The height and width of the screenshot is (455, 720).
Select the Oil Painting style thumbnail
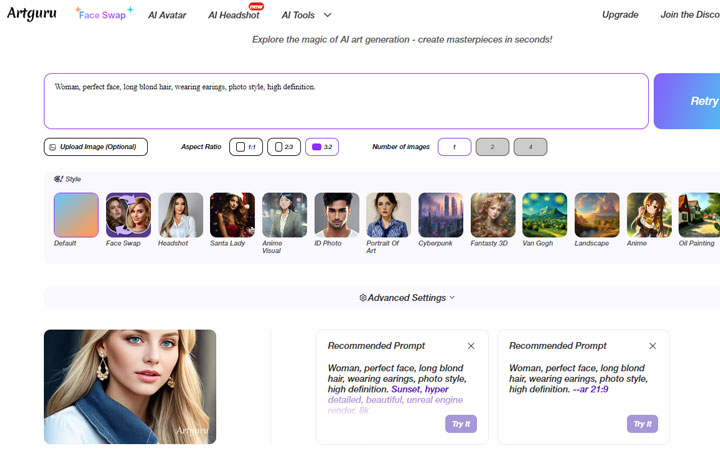point(699,215)
